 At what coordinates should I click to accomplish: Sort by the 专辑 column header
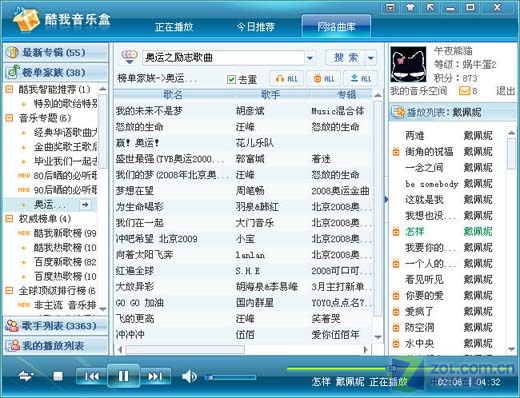tap(347, 95)
